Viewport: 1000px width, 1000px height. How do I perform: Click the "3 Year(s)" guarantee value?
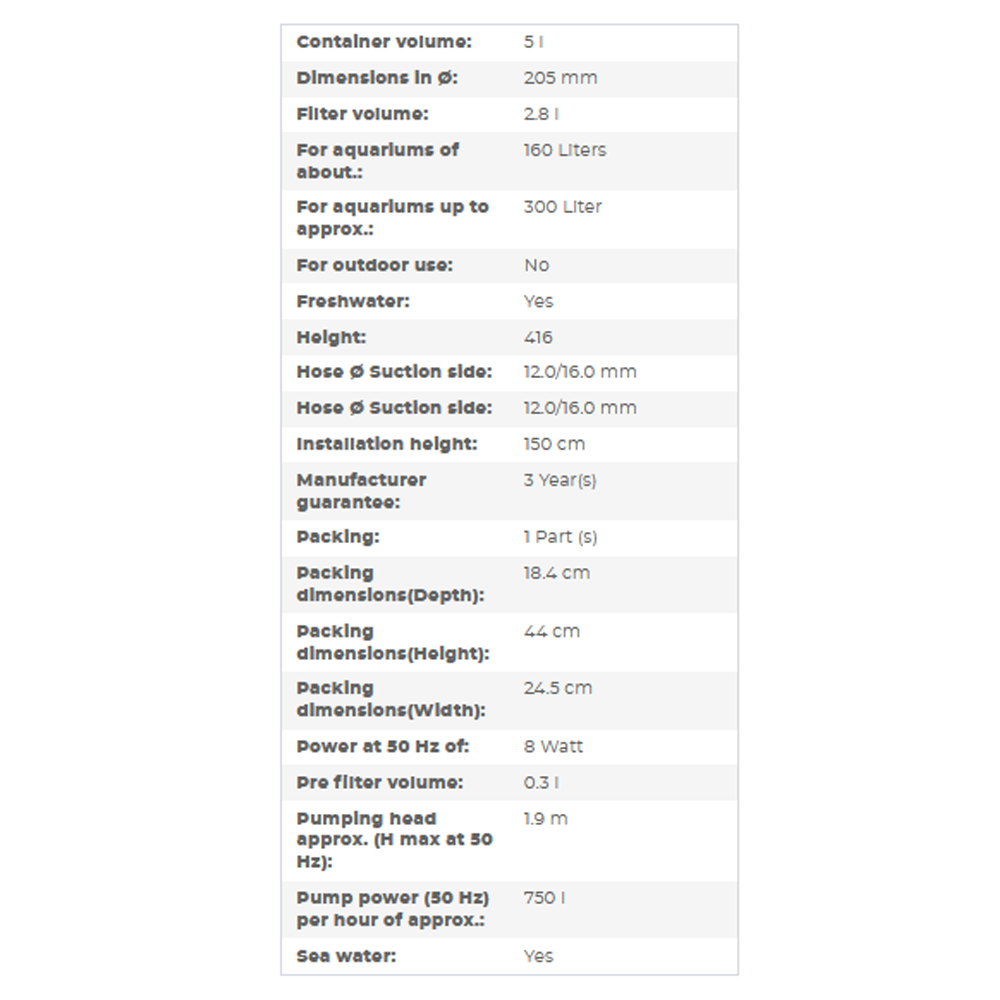click(x=559, y=480)
